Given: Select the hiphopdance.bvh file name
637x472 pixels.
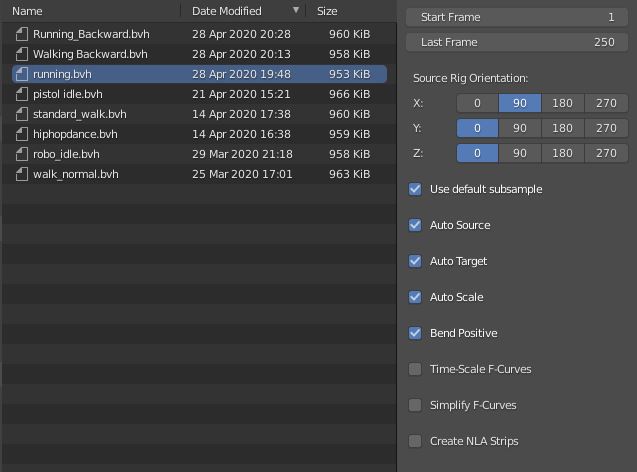Looking at the screenshot, I should [x=75, y=134].
